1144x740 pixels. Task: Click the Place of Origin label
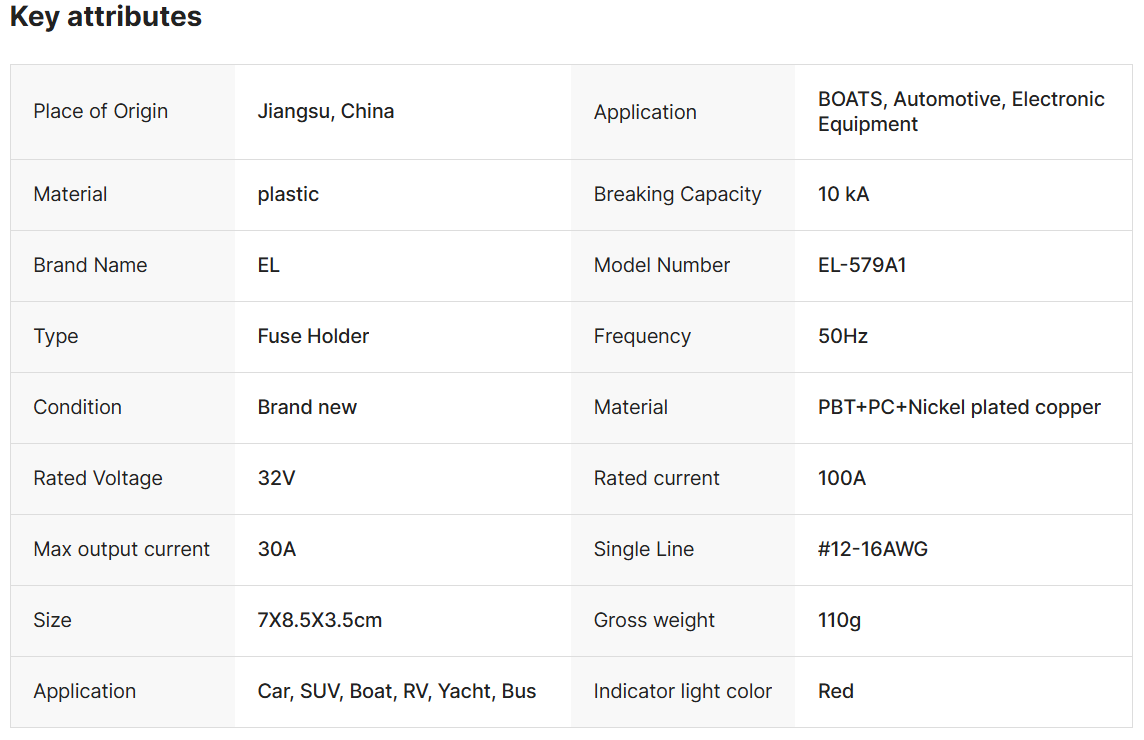click(100, 111)
